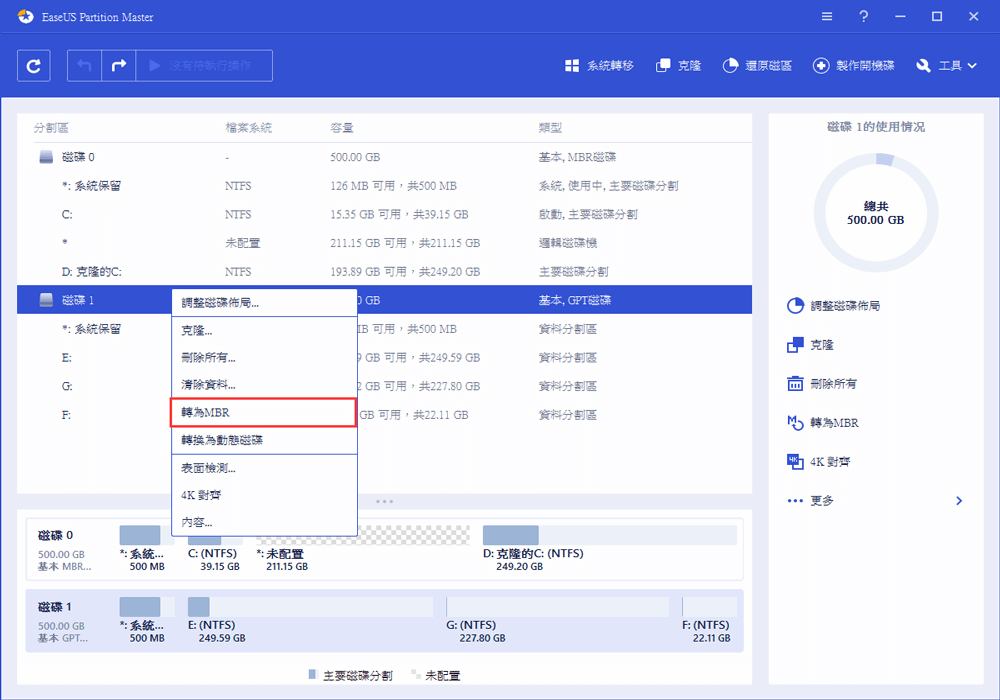The image size is (1000, 700).
Task: Click the 更多 three-dots item
Action: click(x=810, y=501)
